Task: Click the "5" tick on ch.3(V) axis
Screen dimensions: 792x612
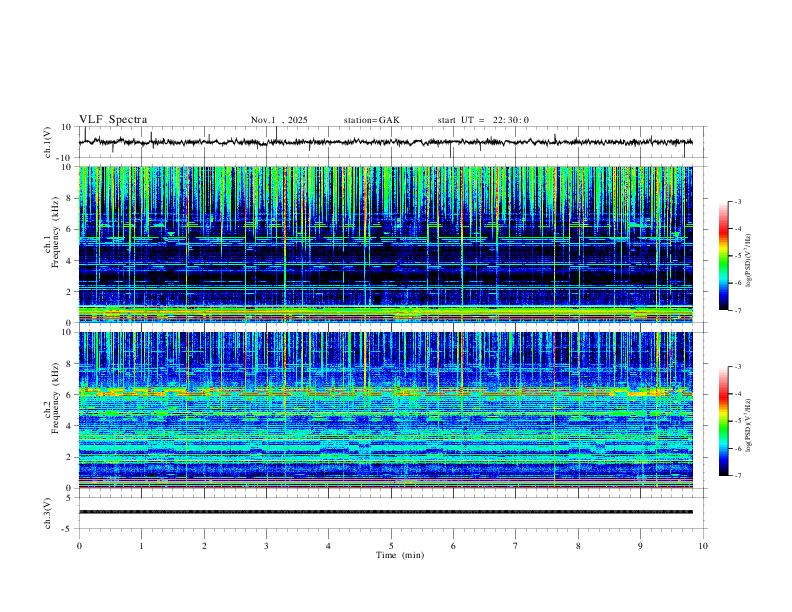Action: coord(70,498)
